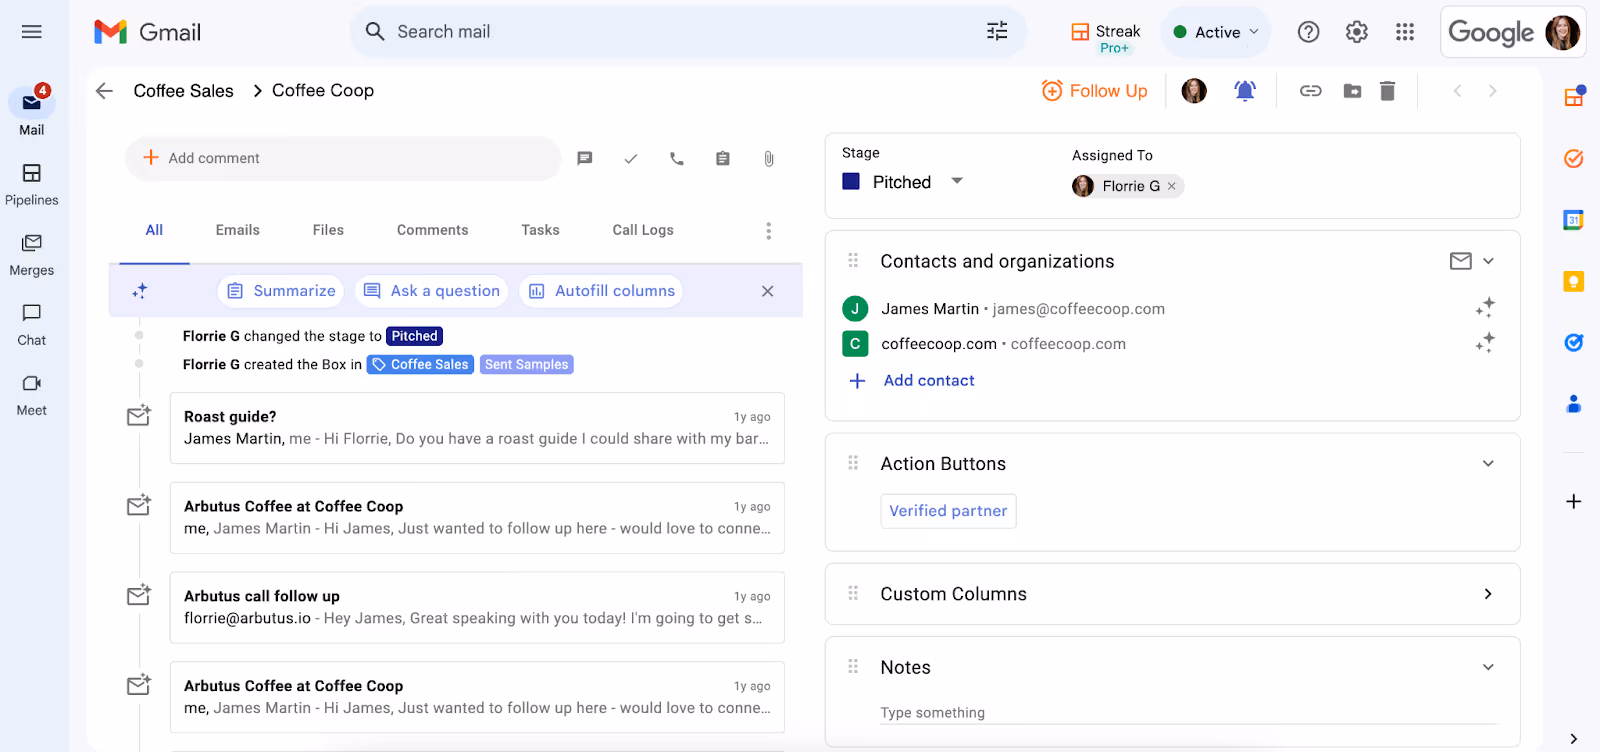The width and height of the screenshot is (1600, 752).
Task: Move box with the folder icon
Action: pyautogui.click(x=1352, y=91)
